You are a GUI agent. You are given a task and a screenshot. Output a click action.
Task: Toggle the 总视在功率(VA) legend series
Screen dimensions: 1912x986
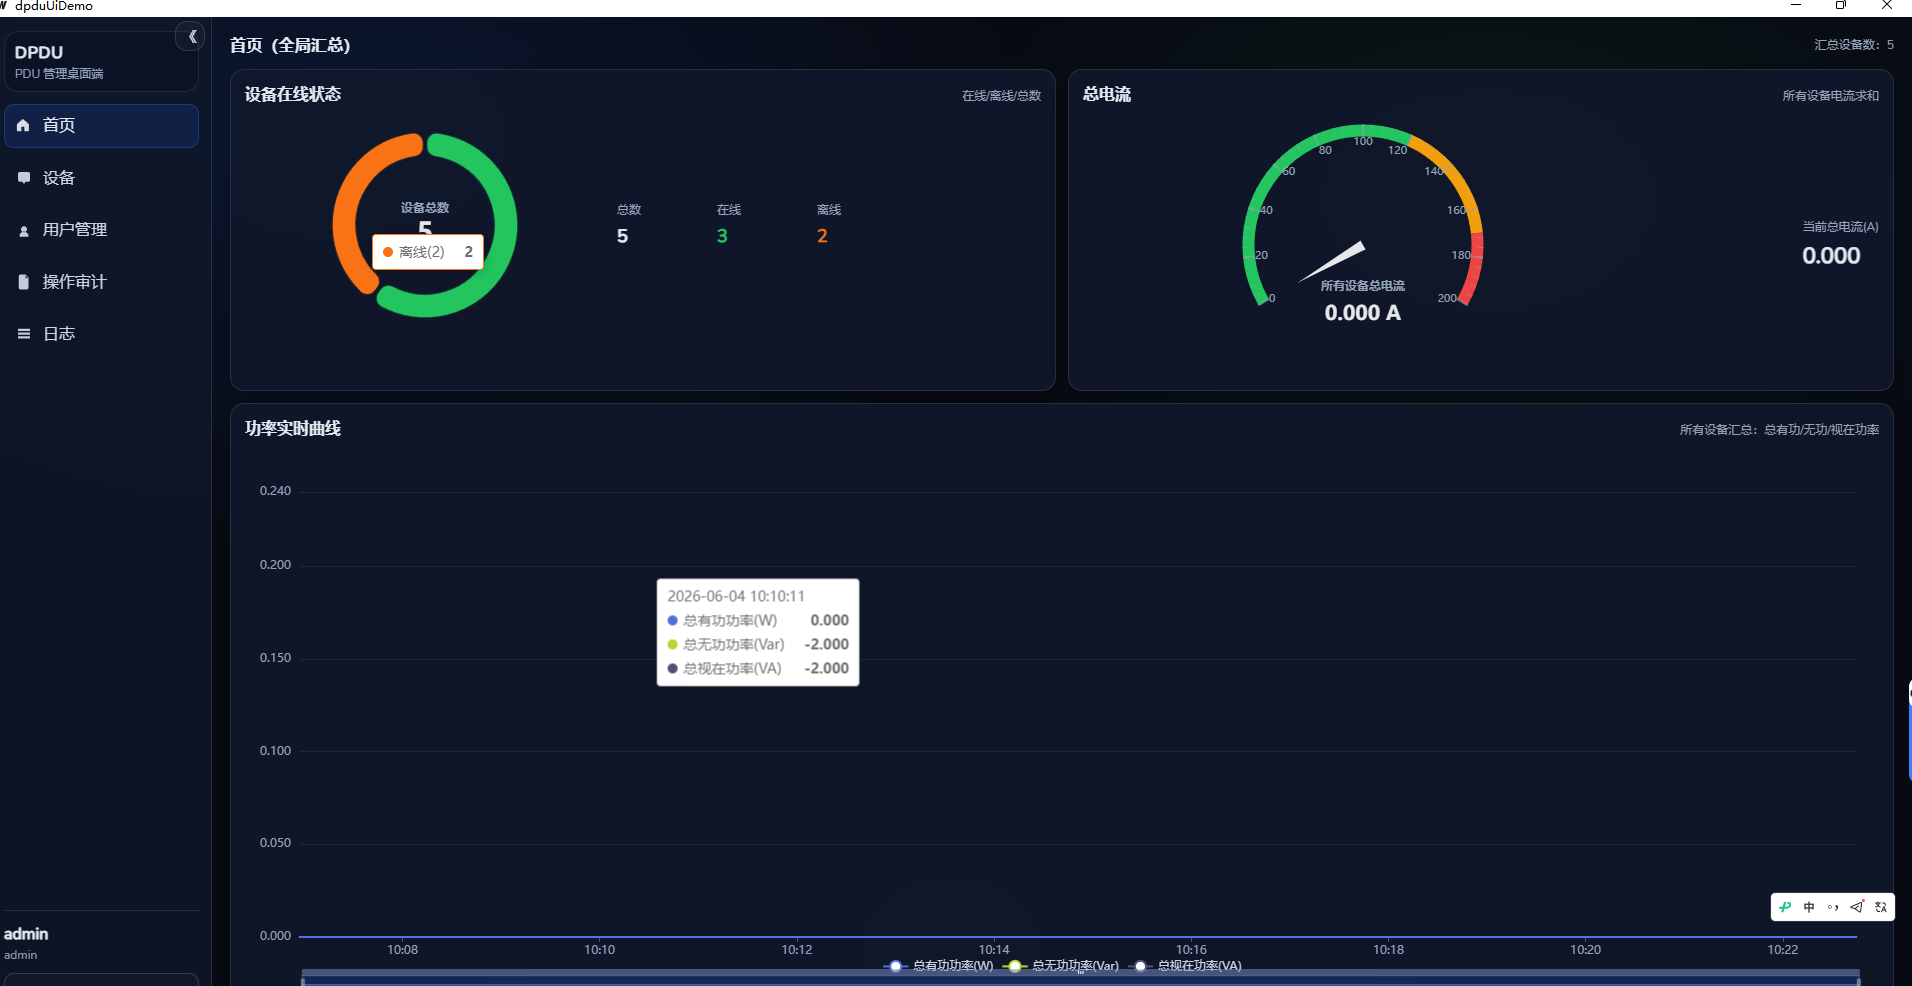(x=1186, y=966)
